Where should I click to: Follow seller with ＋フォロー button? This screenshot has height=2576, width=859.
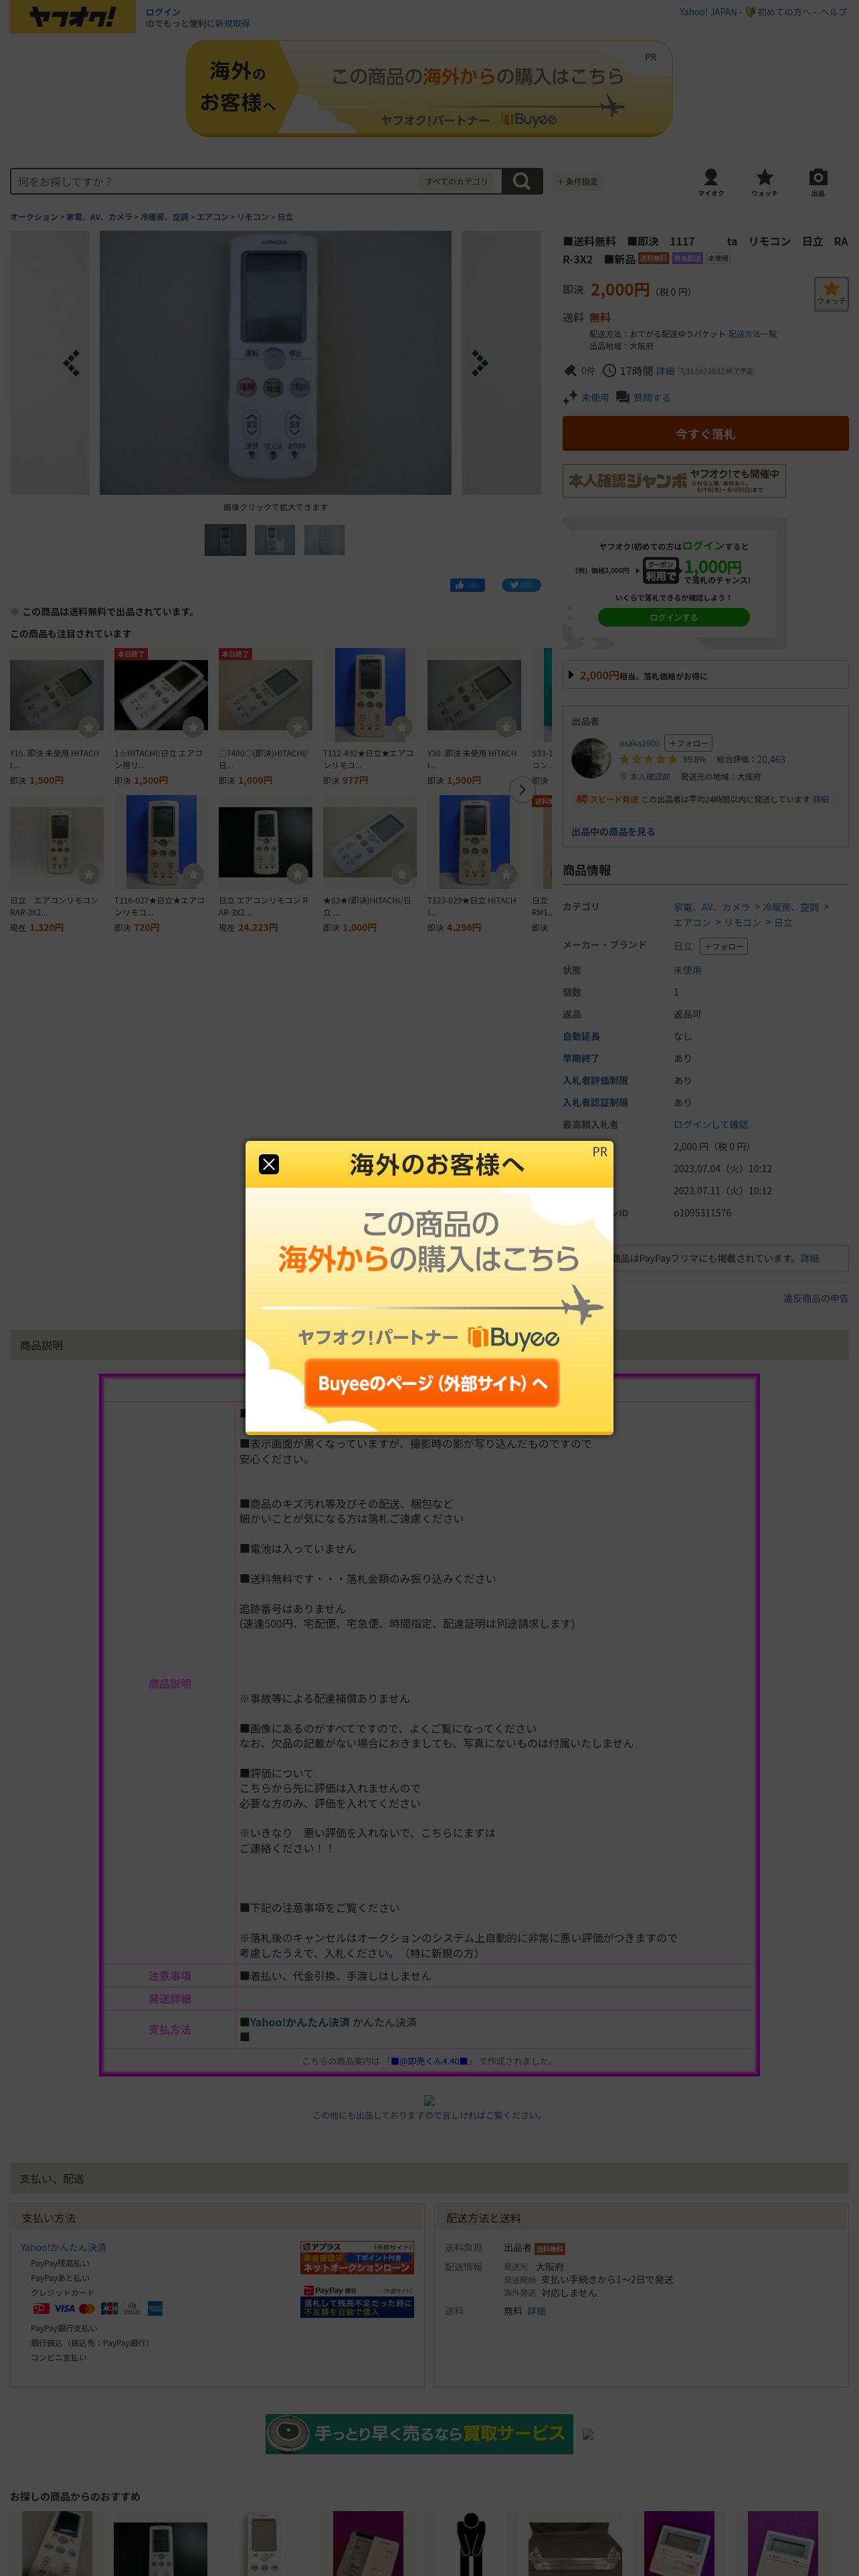(x=688, y=743)
